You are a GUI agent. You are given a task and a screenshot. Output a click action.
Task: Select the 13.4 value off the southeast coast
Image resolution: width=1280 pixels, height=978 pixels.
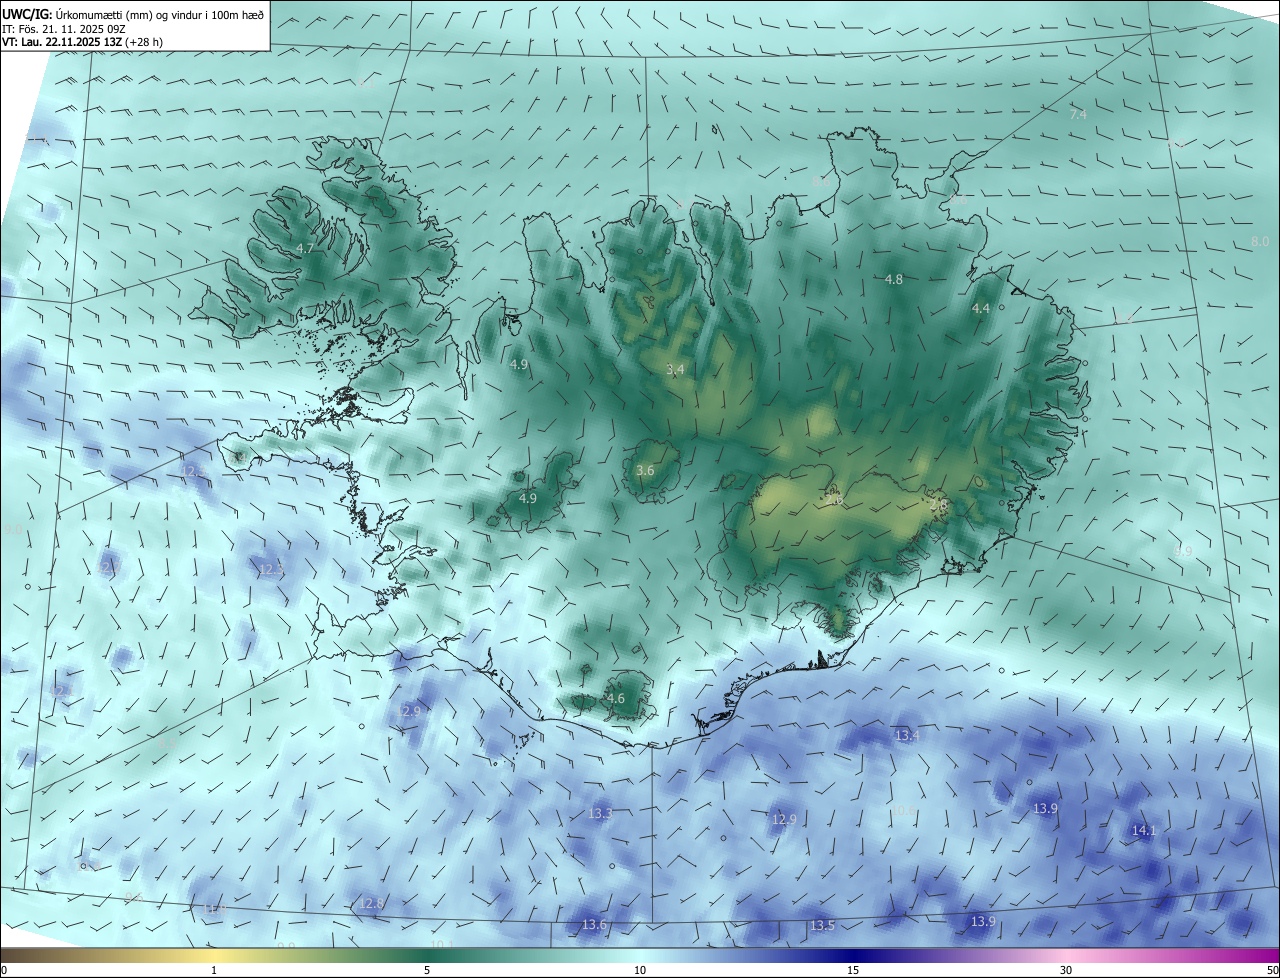click(x=907, y=736)
